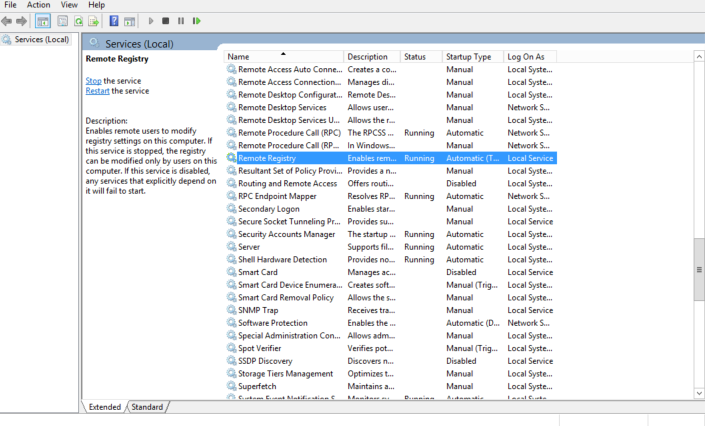
Task: Sort list by the Startup Type column header
Action: pyautogui.click(x=472, y=57)
